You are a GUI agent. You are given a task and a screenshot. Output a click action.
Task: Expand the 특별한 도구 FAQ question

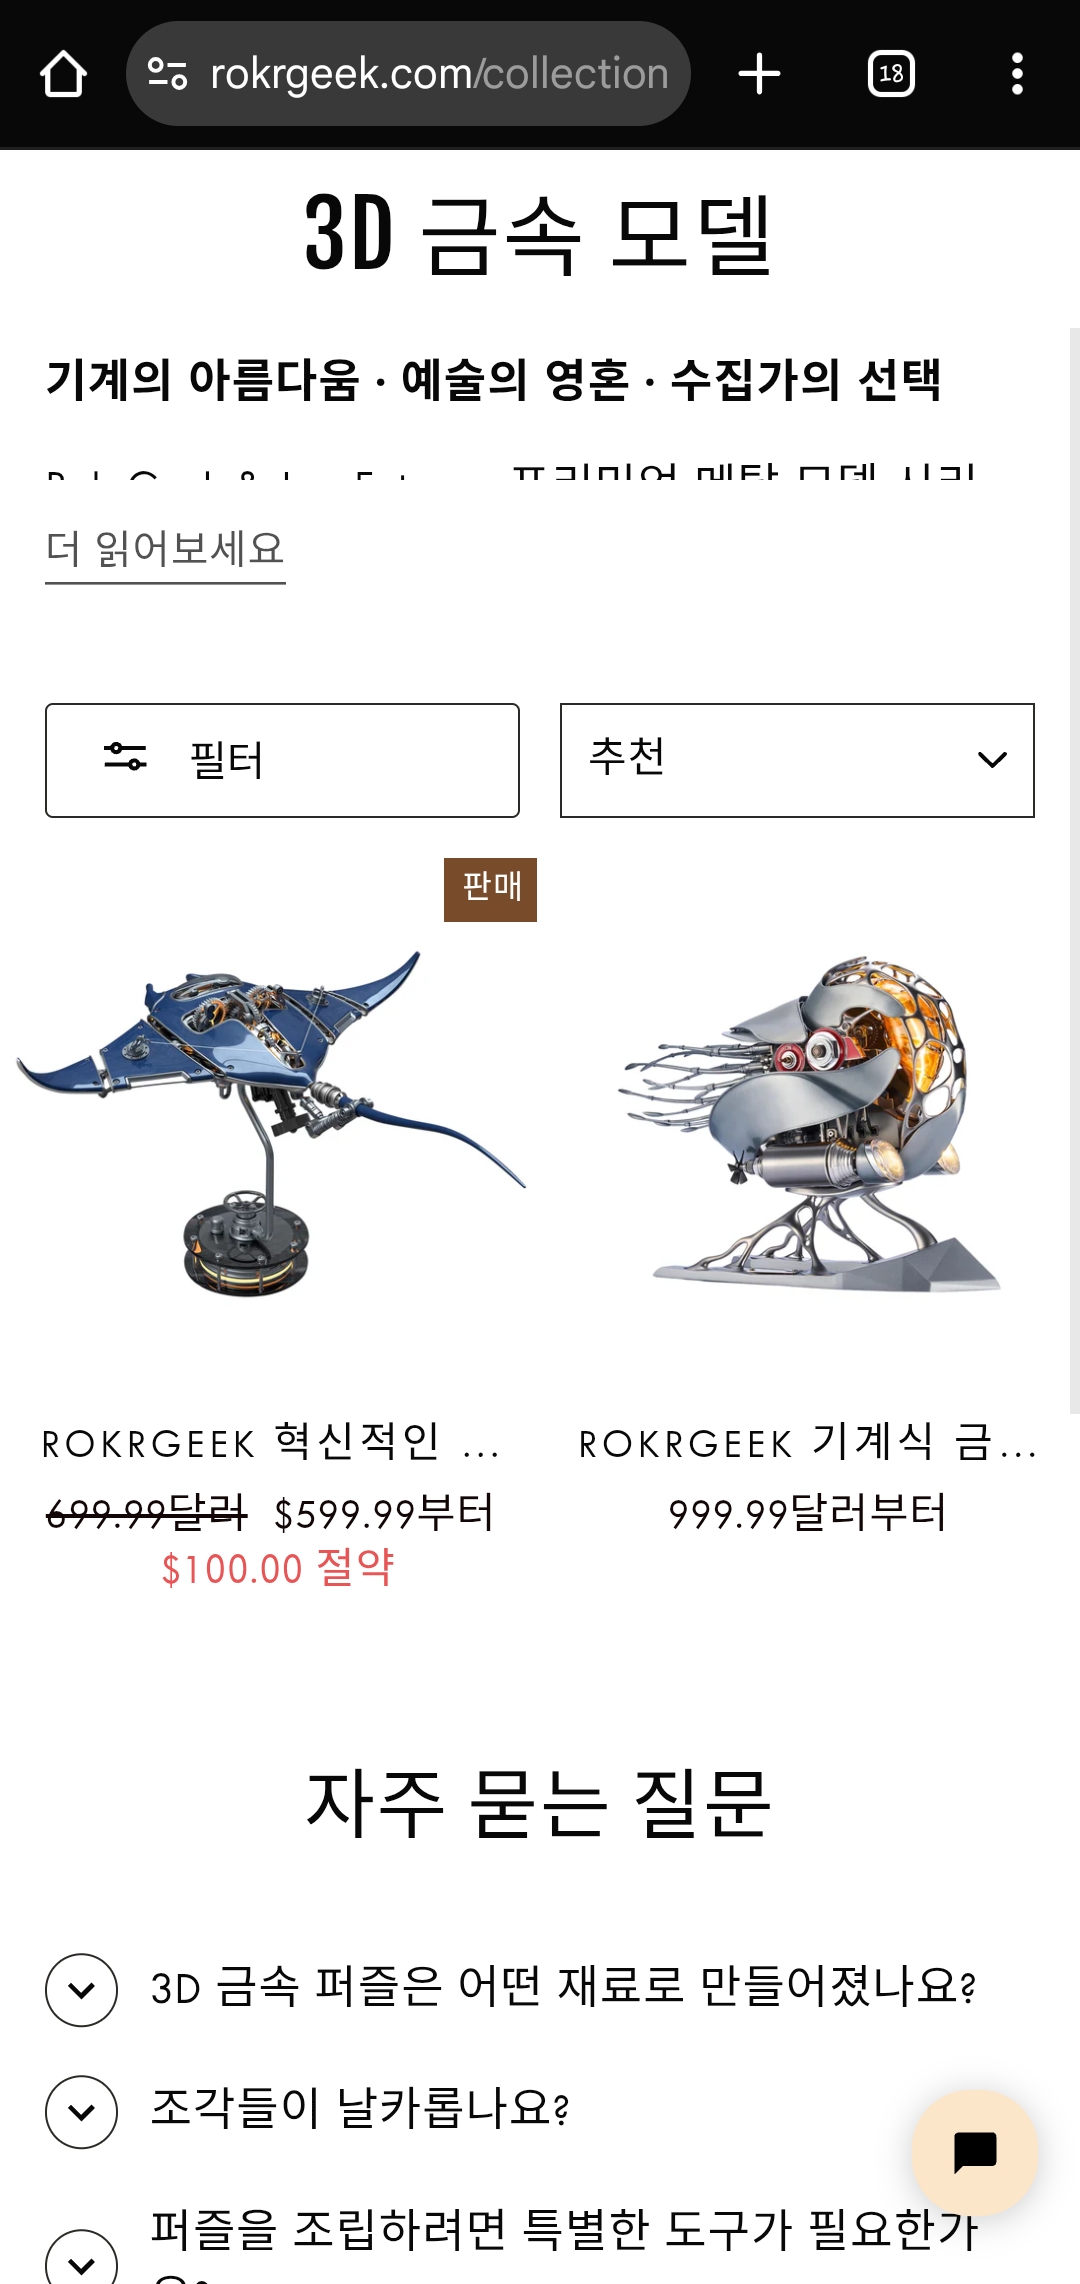pos(82,2258)
